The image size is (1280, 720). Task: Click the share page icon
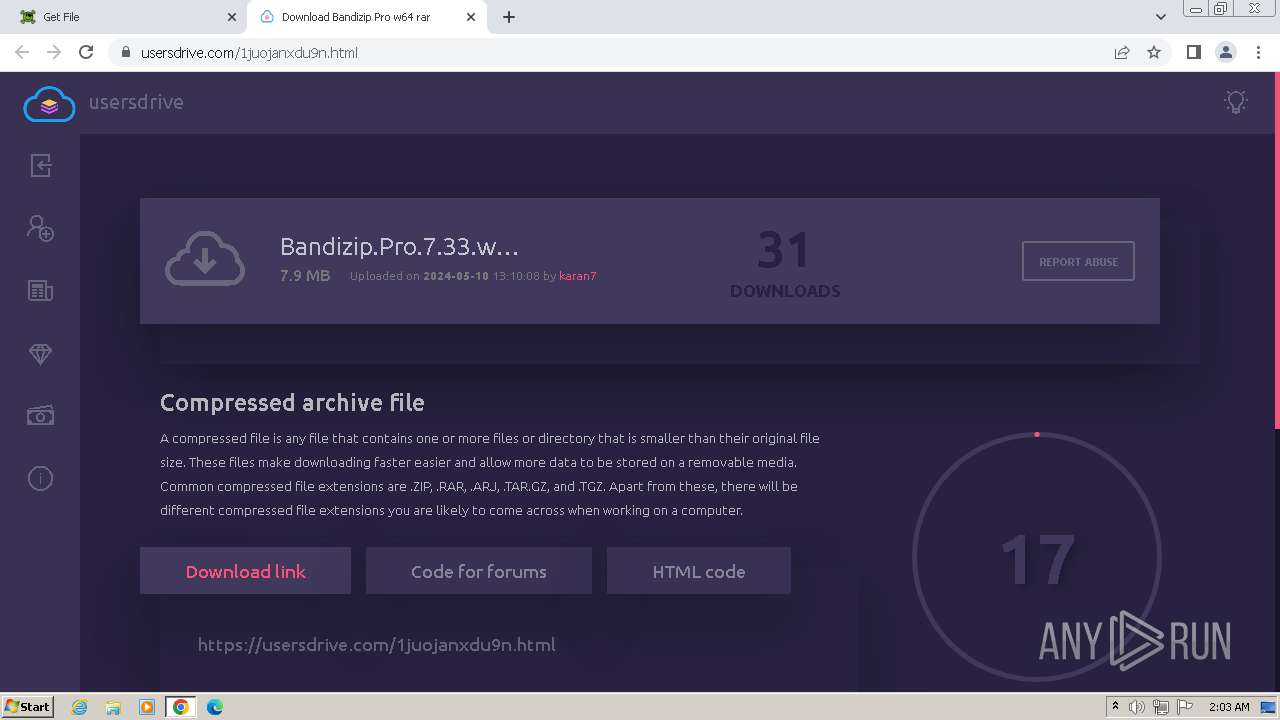point(1122,52)
